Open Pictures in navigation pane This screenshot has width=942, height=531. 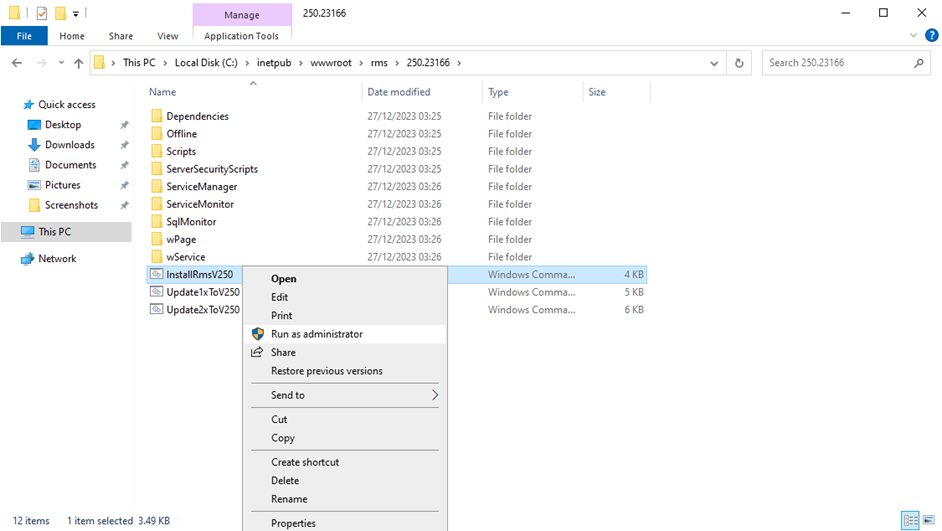coord(62,185)
